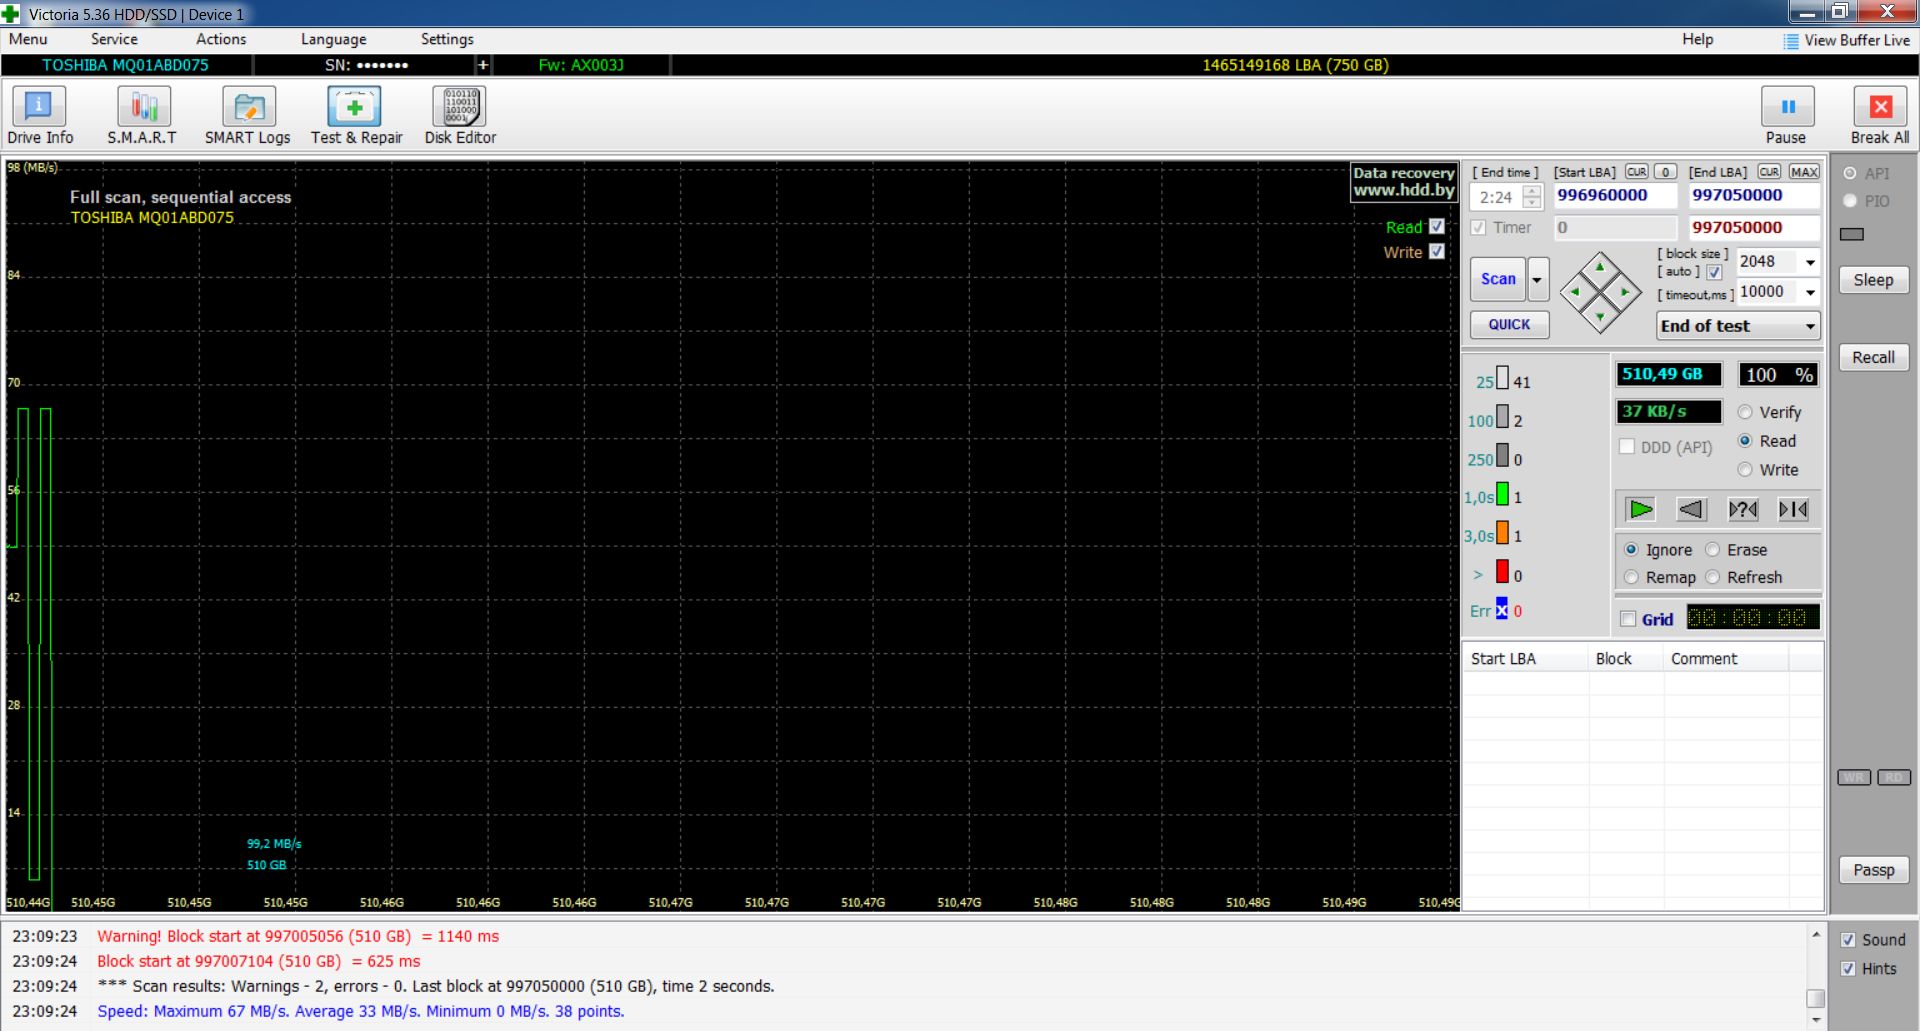Click the Sleep button
Image resolution: width=1920 pixels, height=1031 pixels.
pyautogui.click(x=1873, y=280)
